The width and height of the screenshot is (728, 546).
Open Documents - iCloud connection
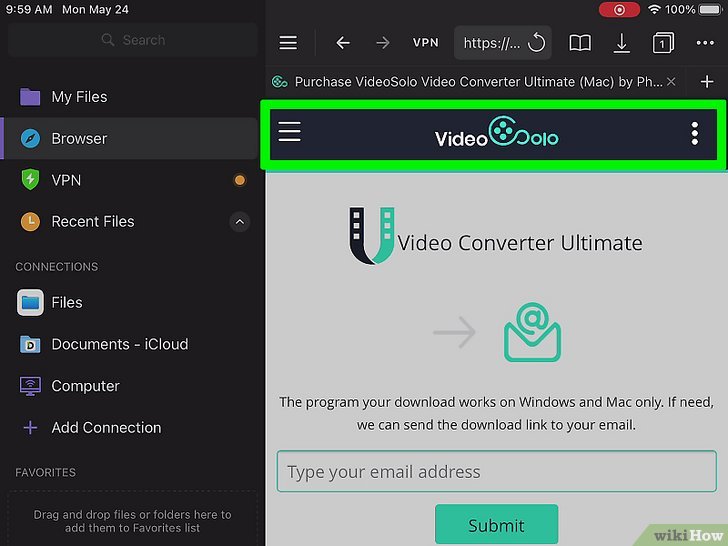coord(130,344)
